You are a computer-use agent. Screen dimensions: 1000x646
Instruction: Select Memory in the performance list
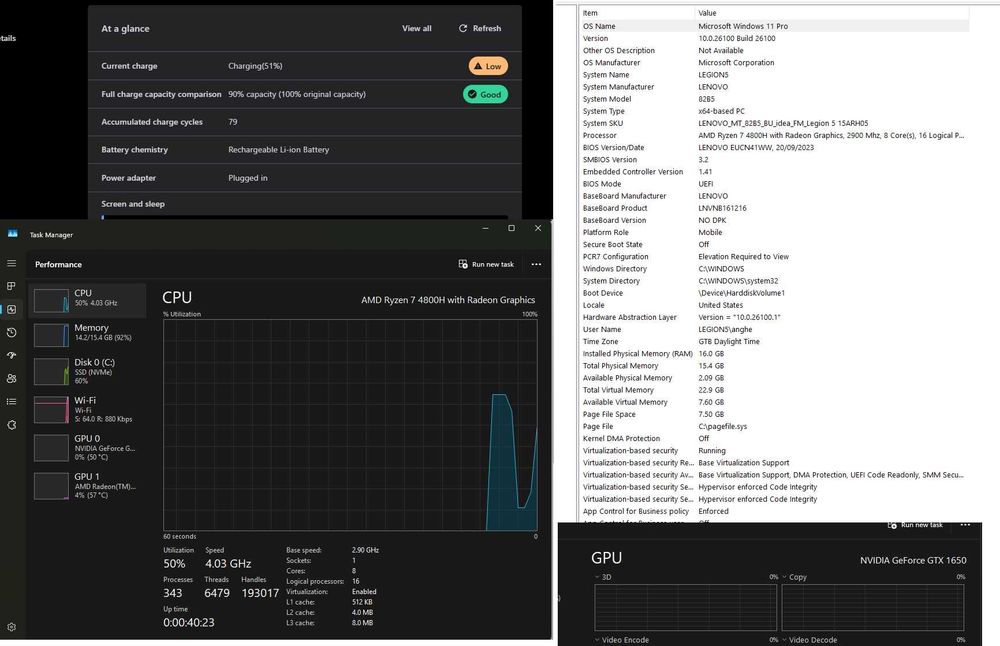click(x=87, y=334)
